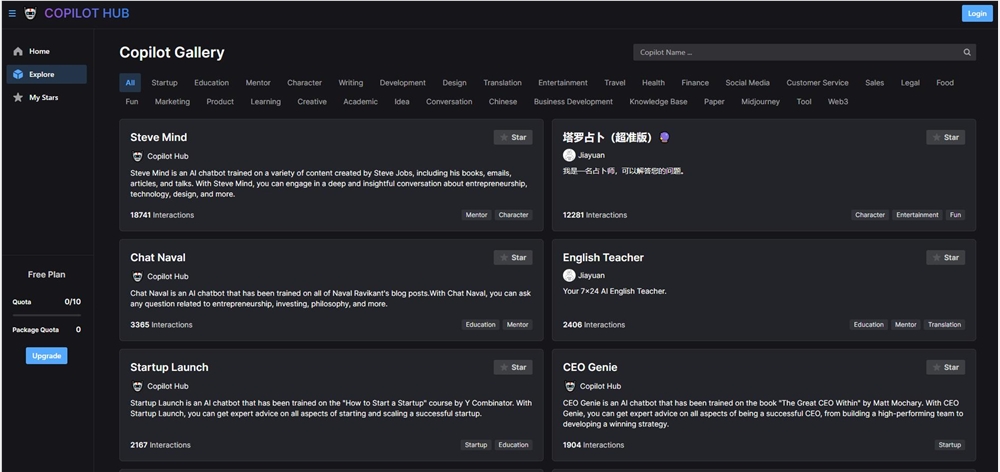Click the My Stars star icon
Screen dimensions: 1000x472
pos(18,98)
